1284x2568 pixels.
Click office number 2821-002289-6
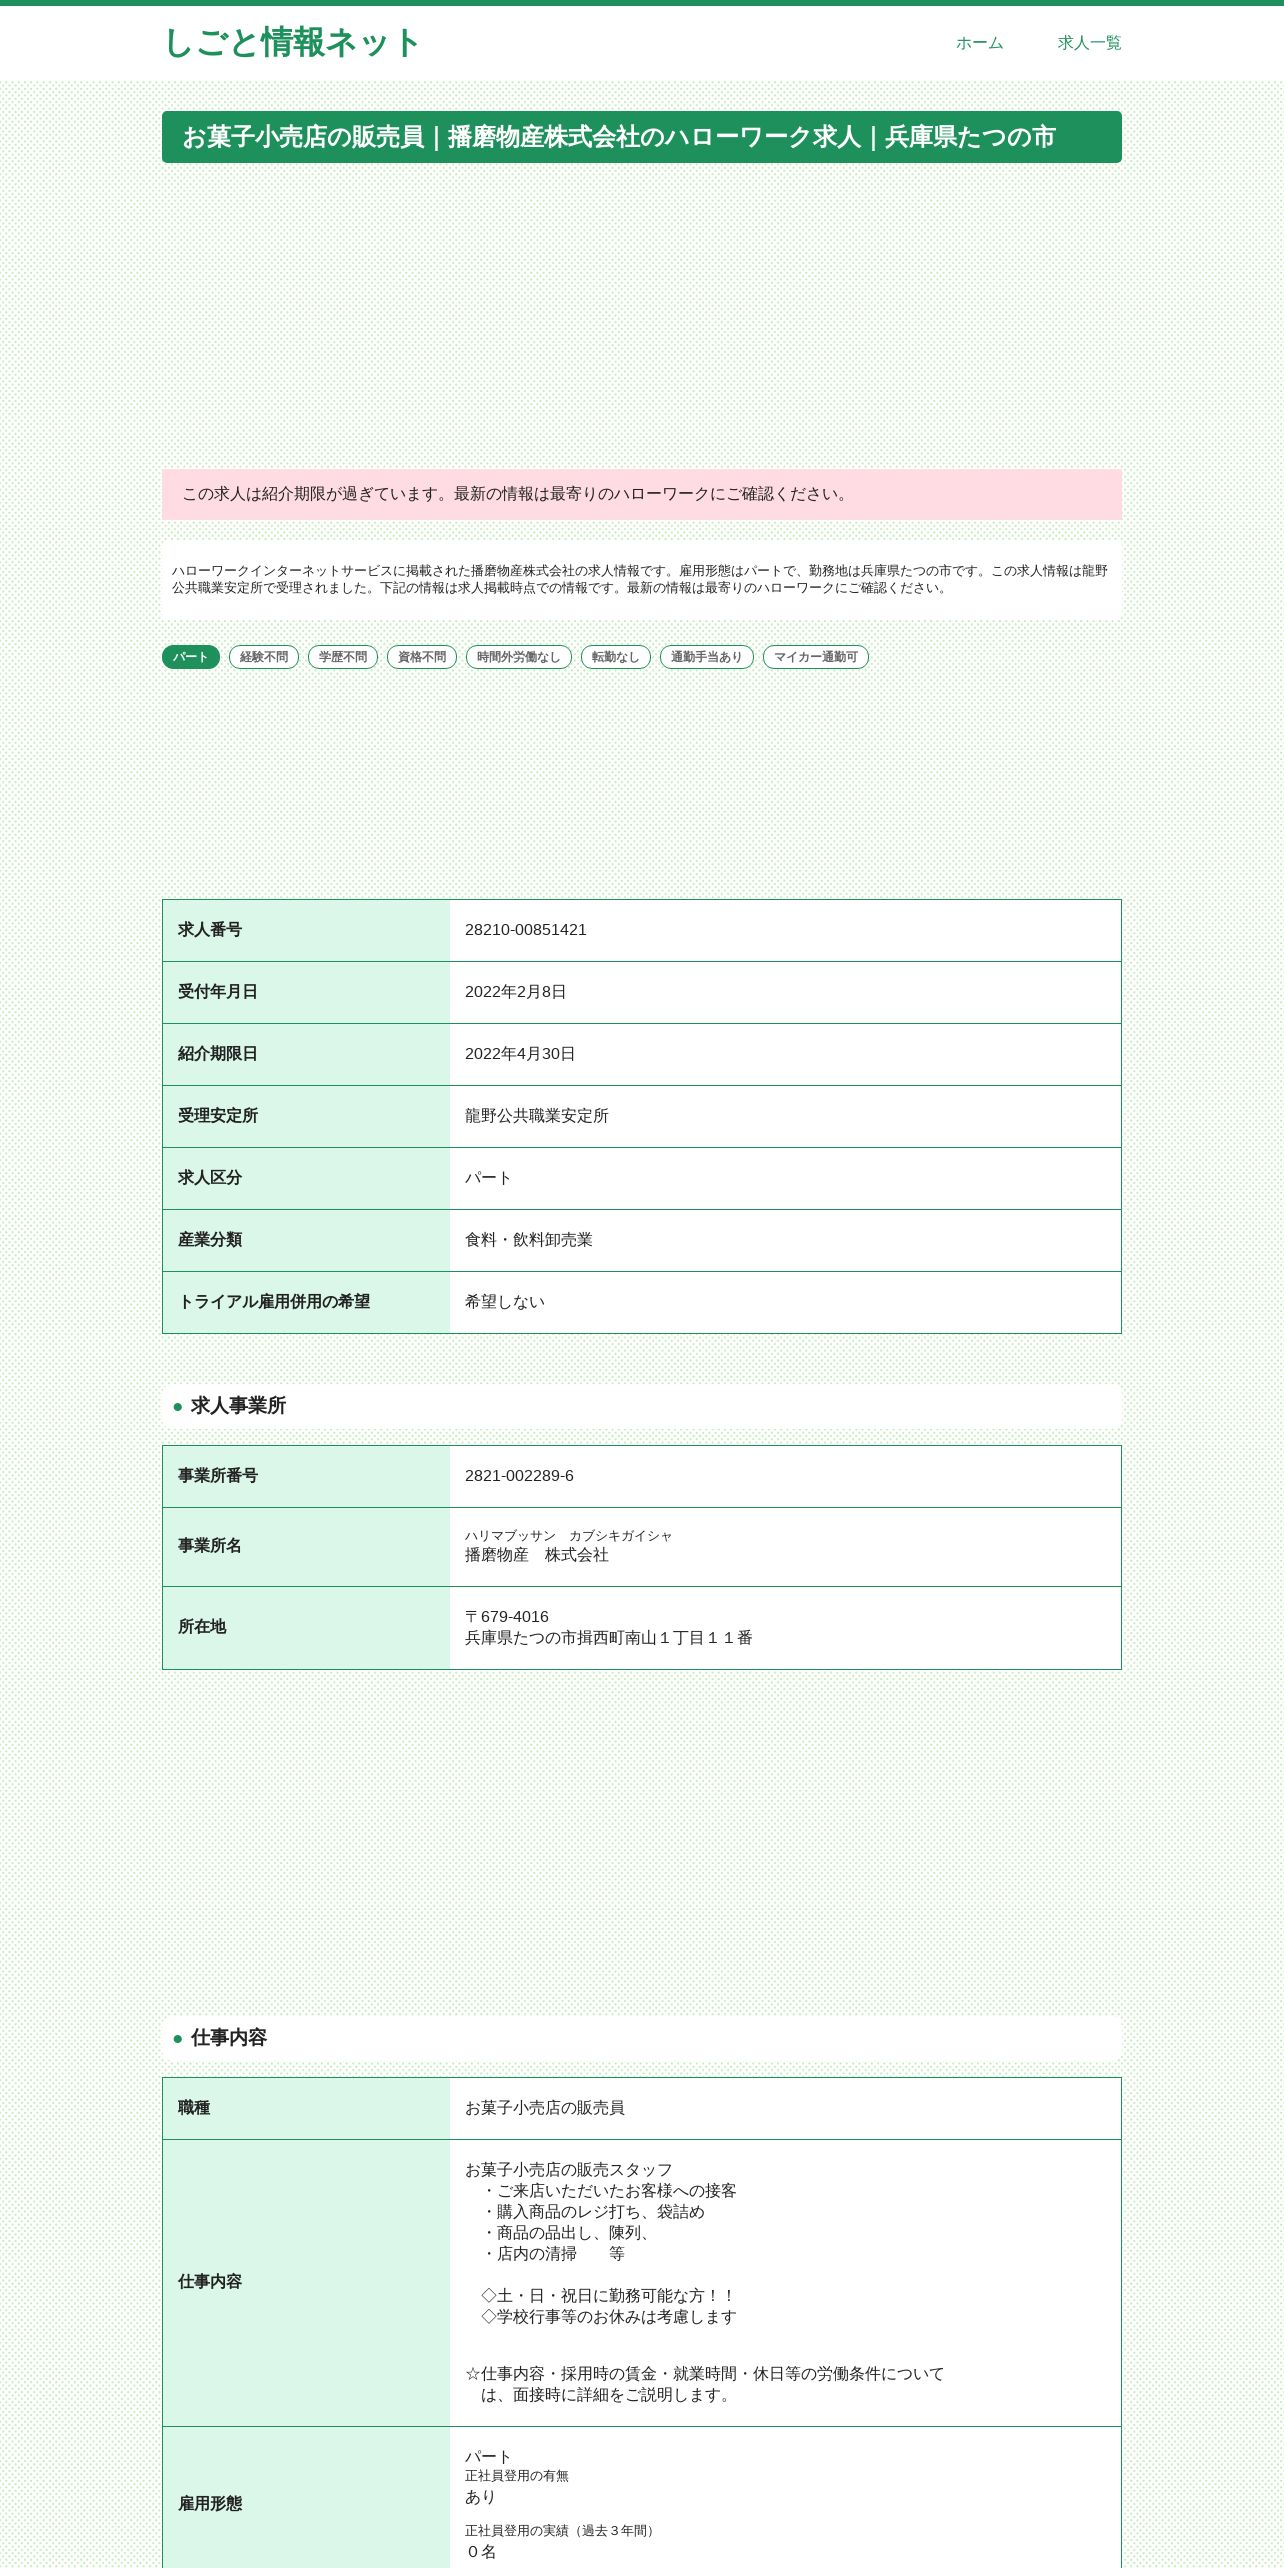tap(519, 1476)
